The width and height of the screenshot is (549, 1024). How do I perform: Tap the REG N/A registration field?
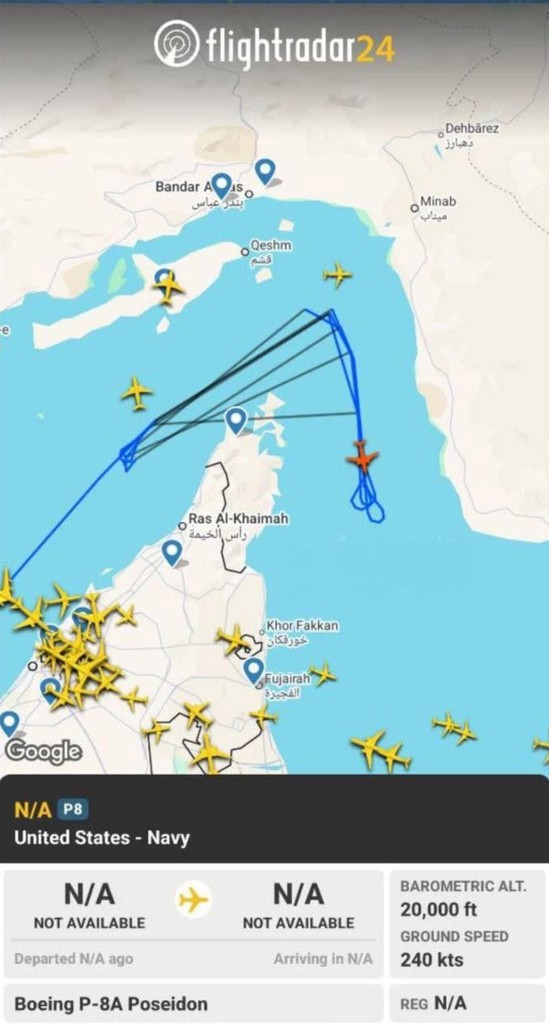[467, 1003]
